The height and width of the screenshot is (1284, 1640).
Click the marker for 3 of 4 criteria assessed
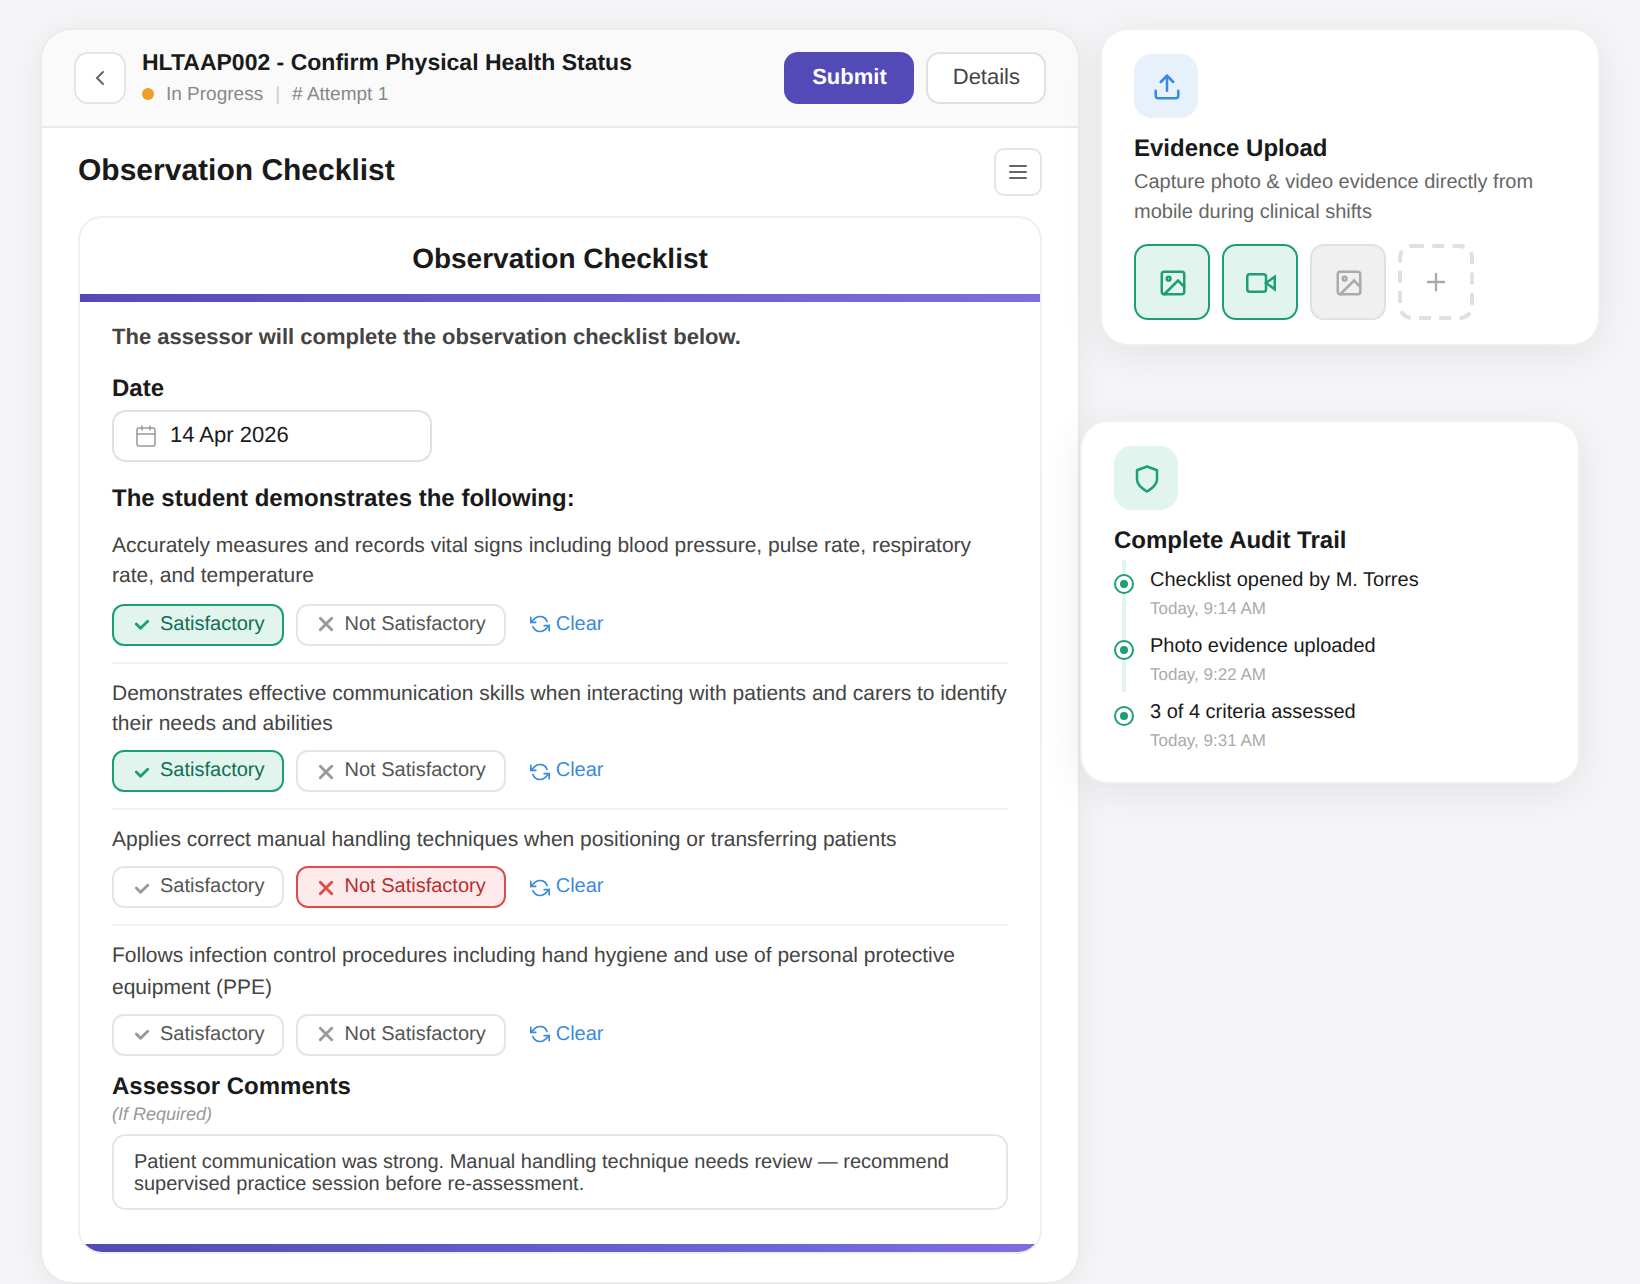point(1124,715)
